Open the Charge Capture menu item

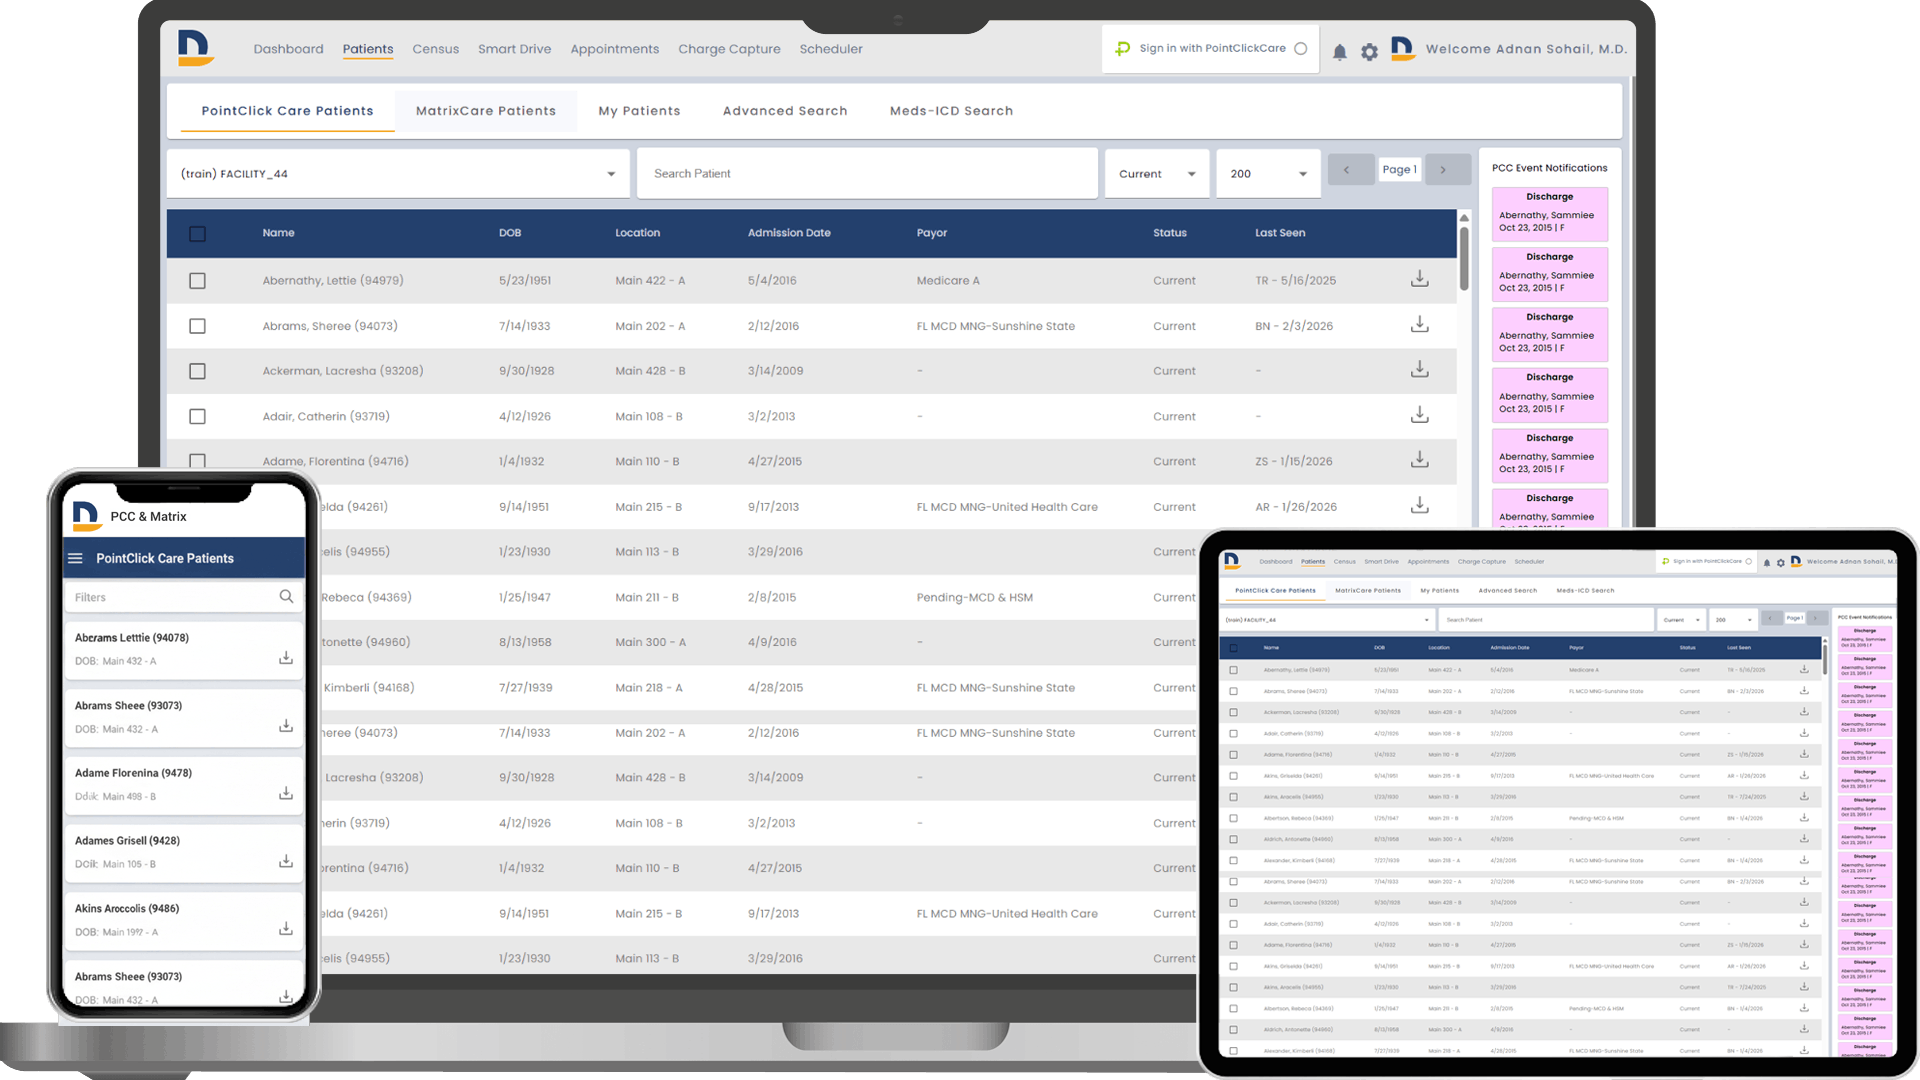pyautogui.click(x=729, y=49)
